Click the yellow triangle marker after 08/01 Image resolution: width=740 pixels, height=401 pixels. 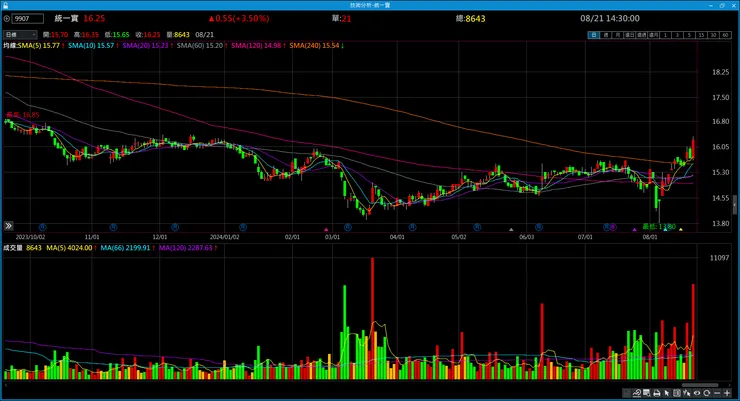point(681,230)
